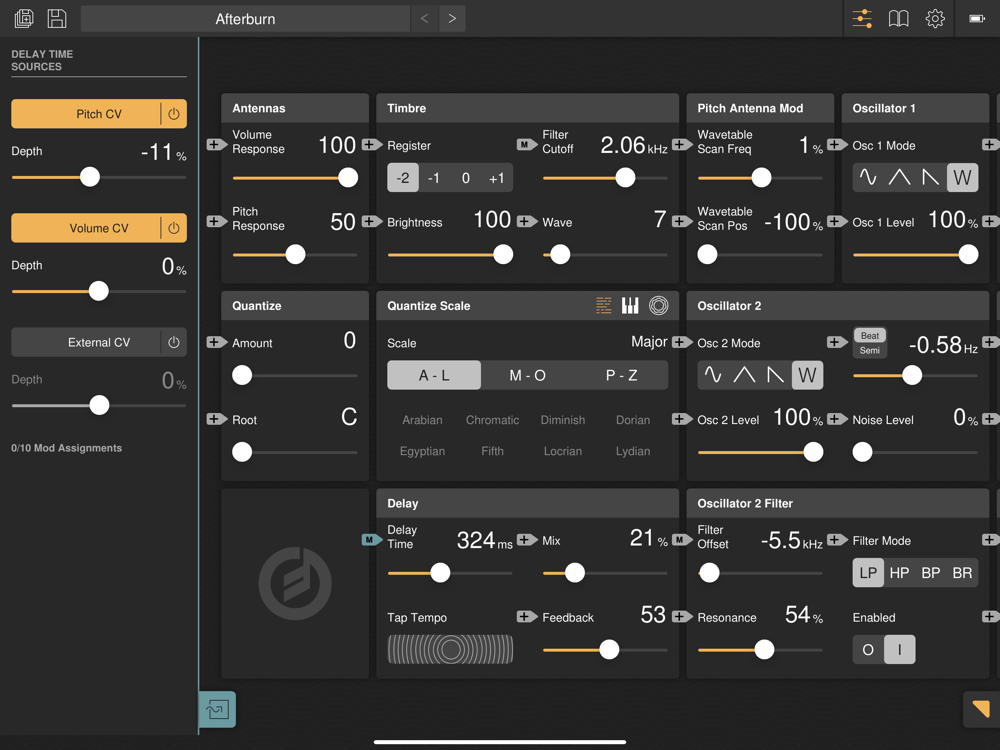This screenshot has height=750, width=1000.
Task: Switch Quantize Scale to circle view icon
Action: click(659, 305)
